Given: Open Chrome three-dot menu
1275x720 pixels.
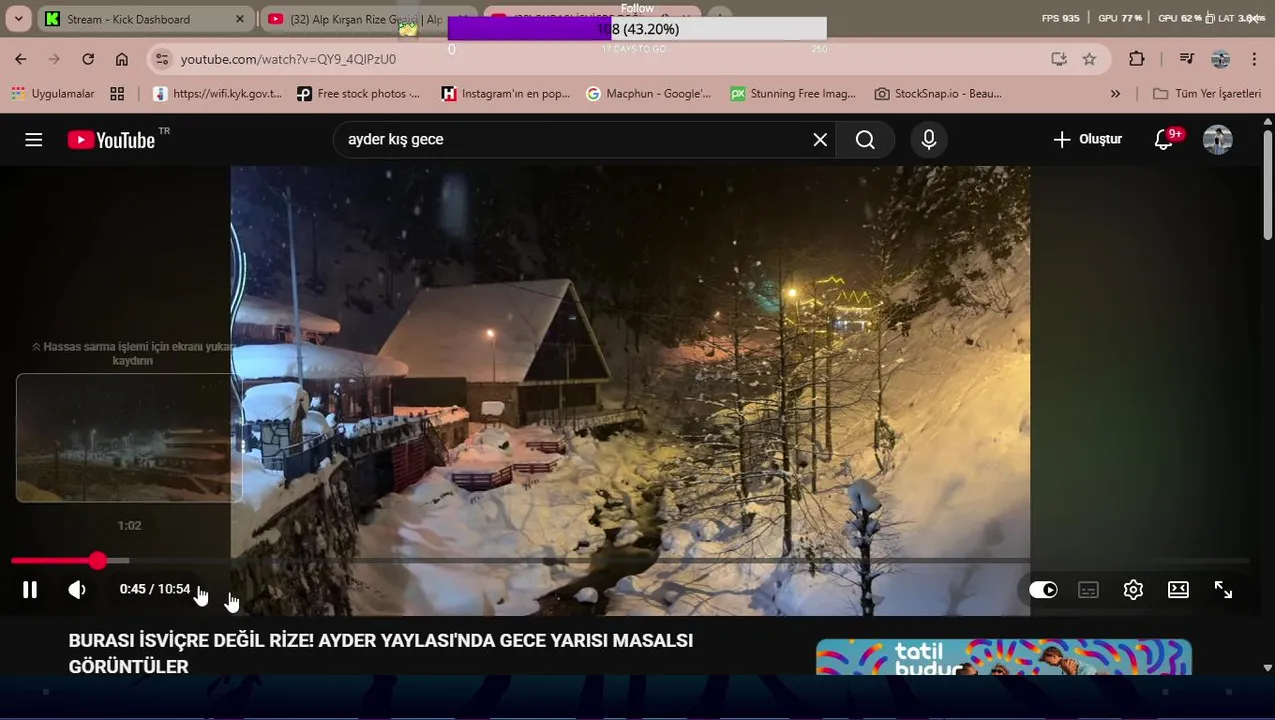Looking at the screenshot, I should [x=1254, y=59].
